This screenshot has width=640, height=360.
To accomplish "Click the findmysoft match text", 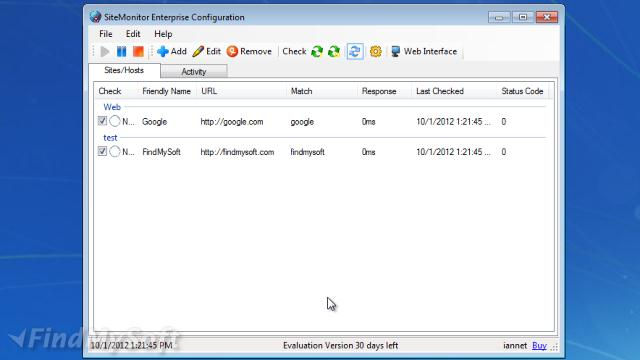I will point(307,152).
